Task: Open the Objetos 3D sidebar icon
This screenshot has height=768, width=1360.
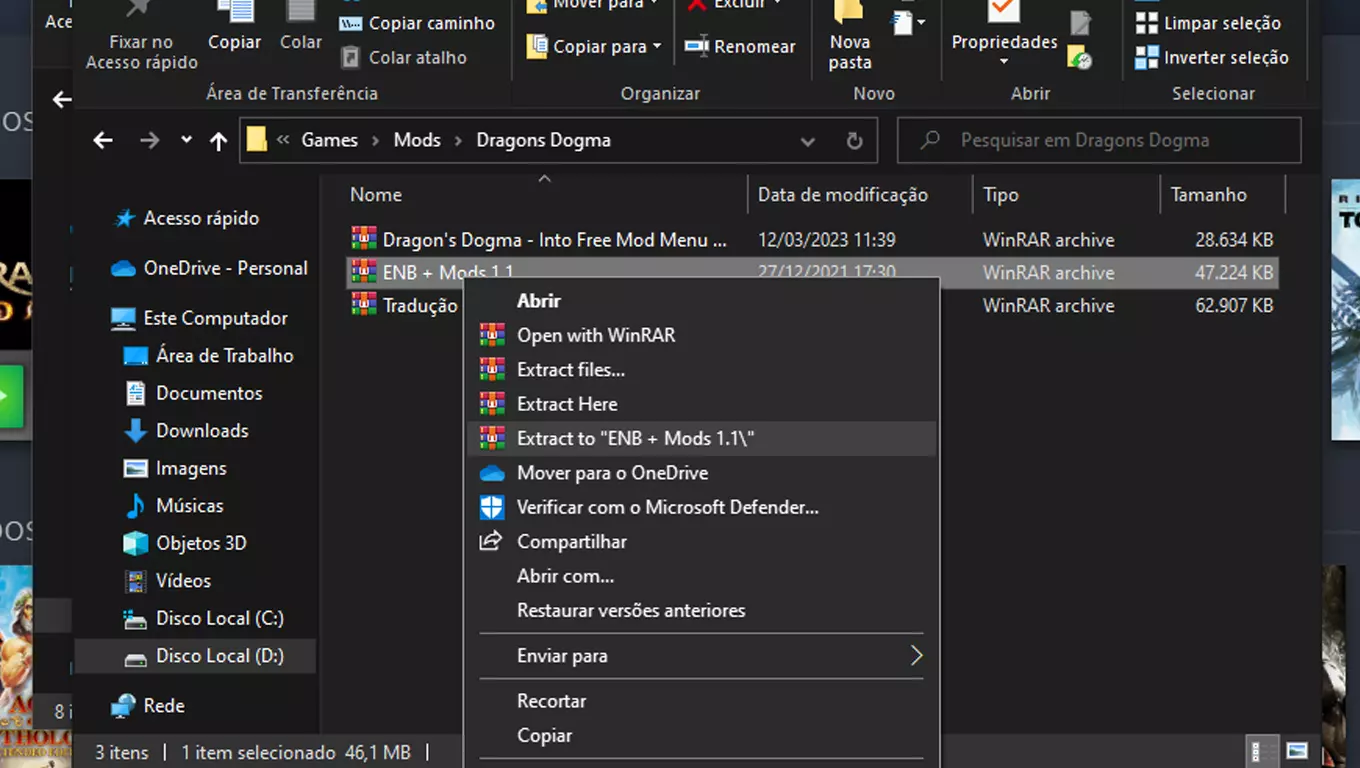Action: (135, 543)
